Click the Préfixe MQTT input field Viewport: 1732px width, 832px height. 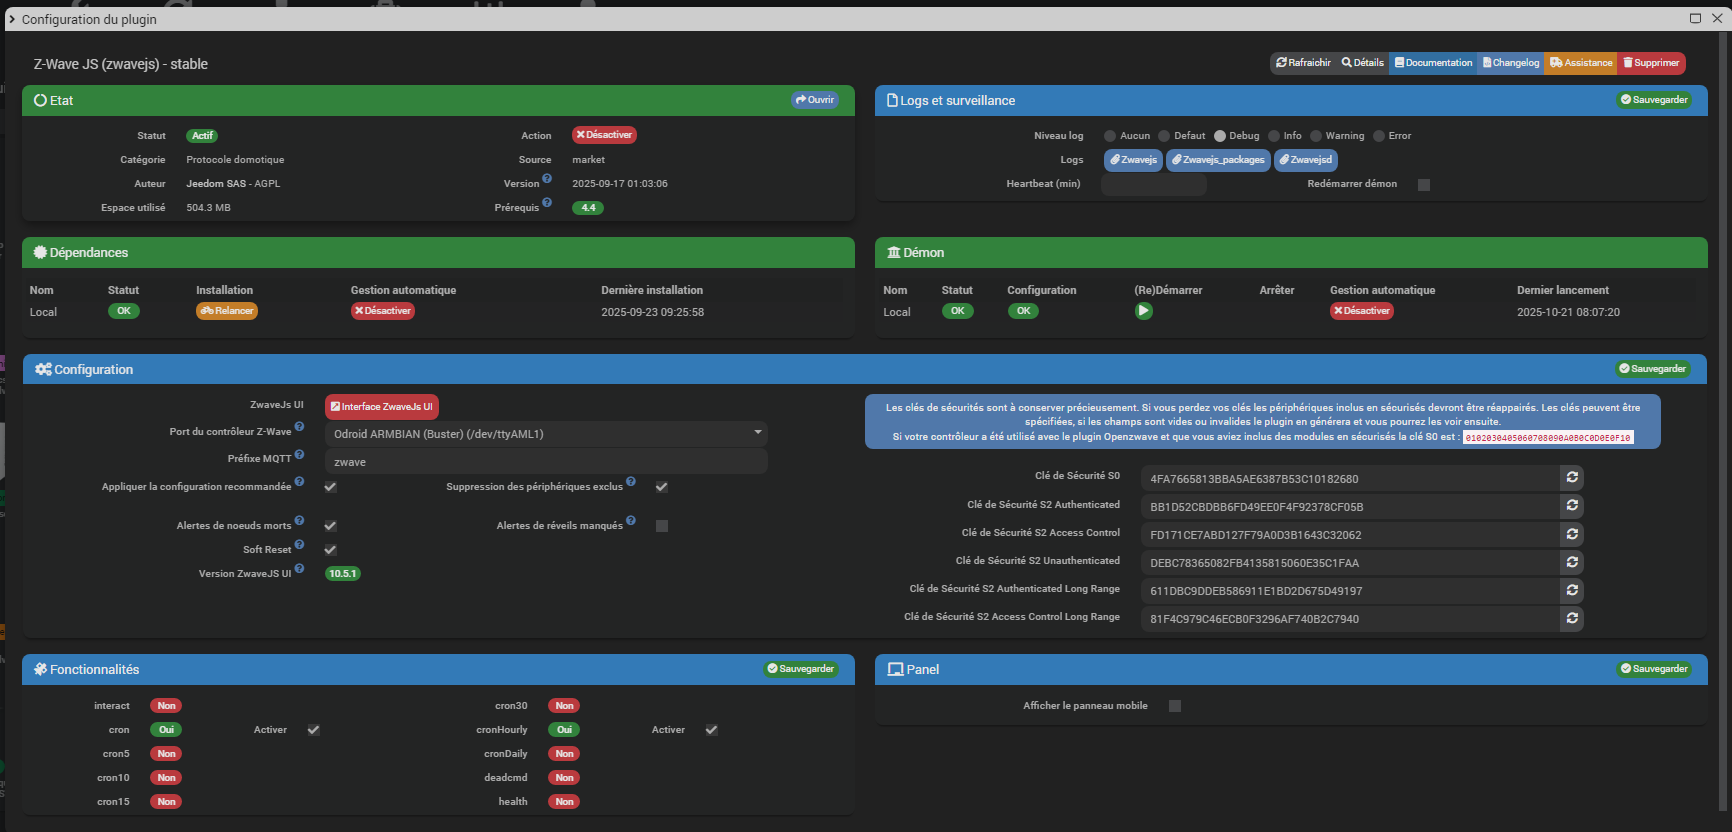point(546,462)
